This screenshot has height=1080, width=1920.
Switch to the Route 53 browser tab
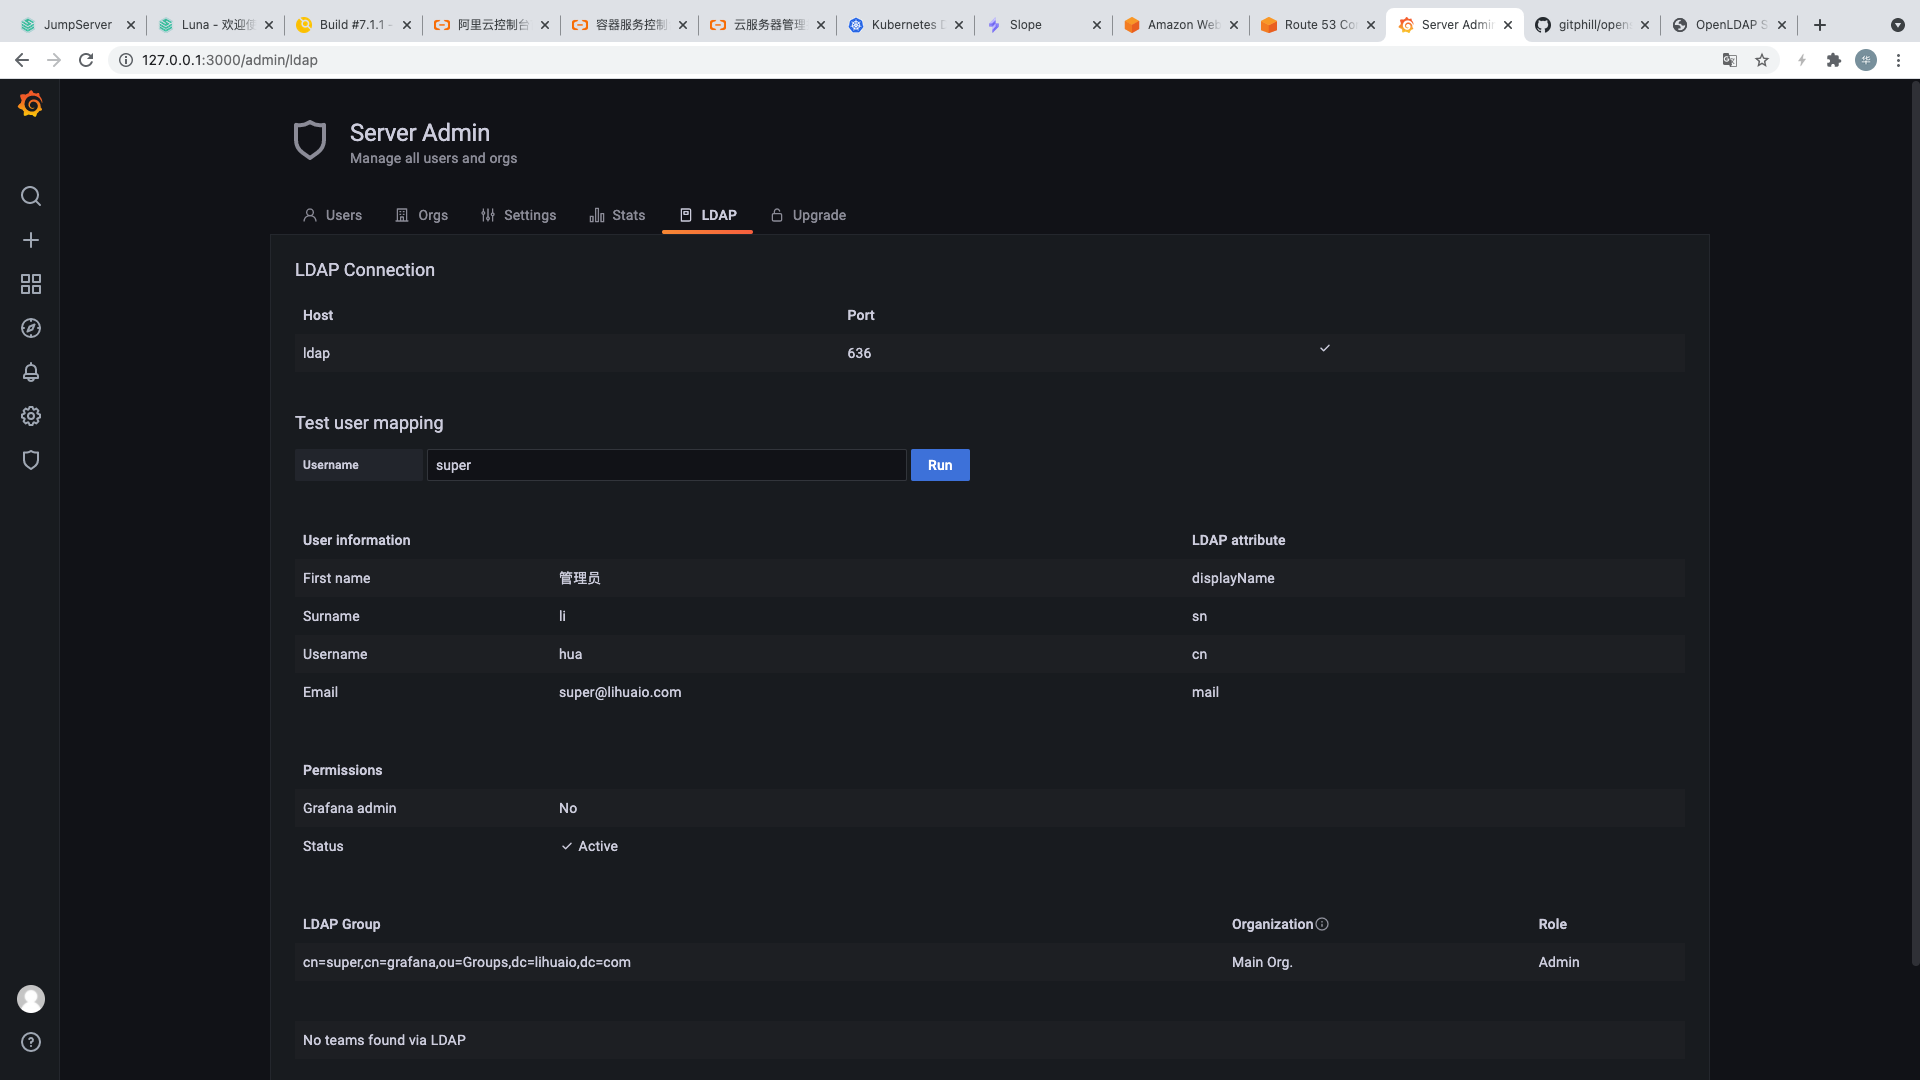click(x=1318, y=25)
